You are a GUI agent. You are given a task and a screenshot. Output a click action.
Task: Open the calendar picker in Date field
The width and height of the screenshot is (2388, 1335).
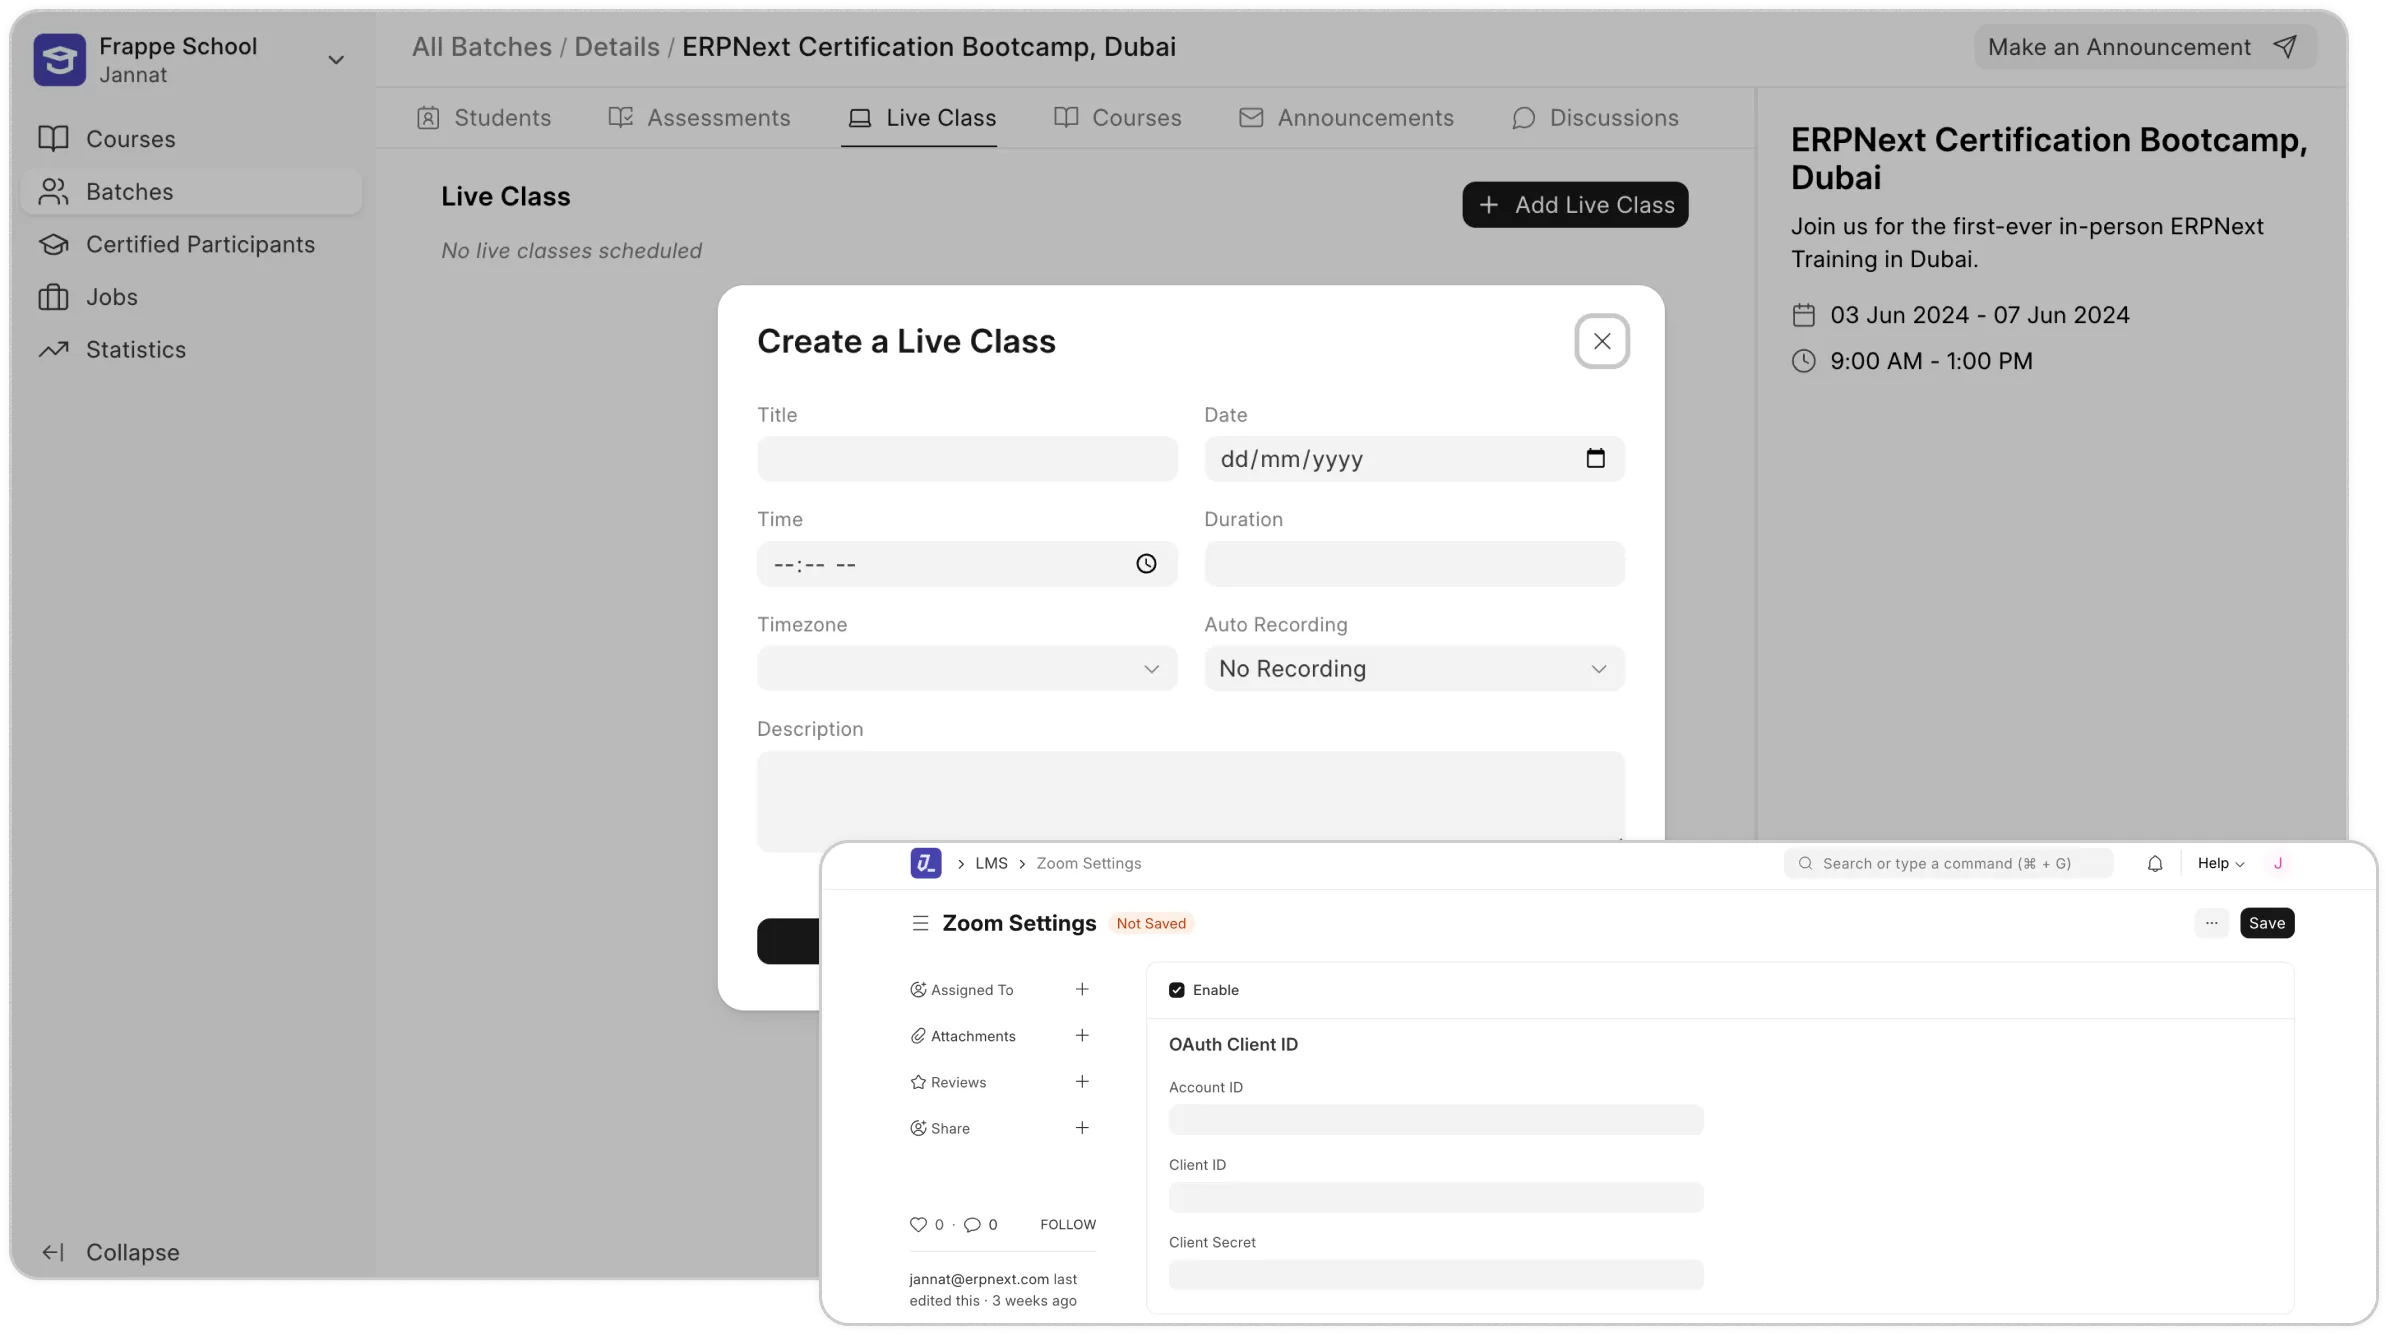(1595, 459)
